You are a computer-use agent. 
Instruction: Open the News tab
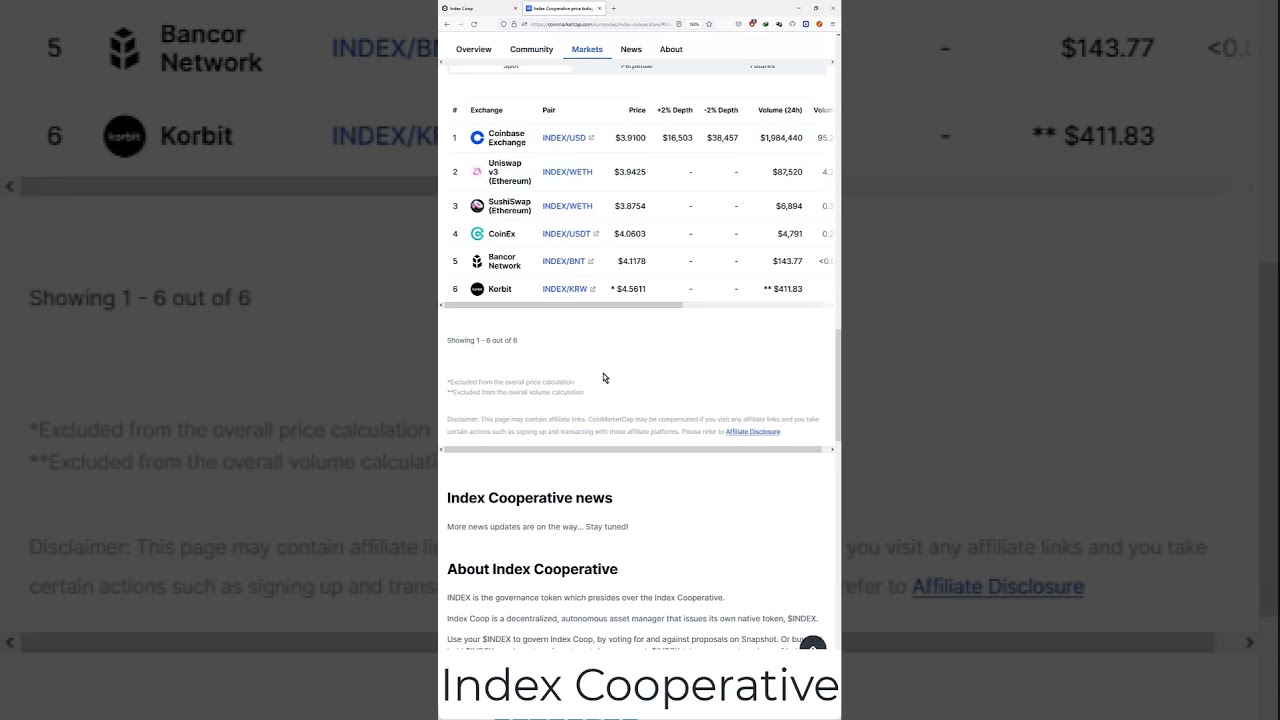click(x=631, y=49)
